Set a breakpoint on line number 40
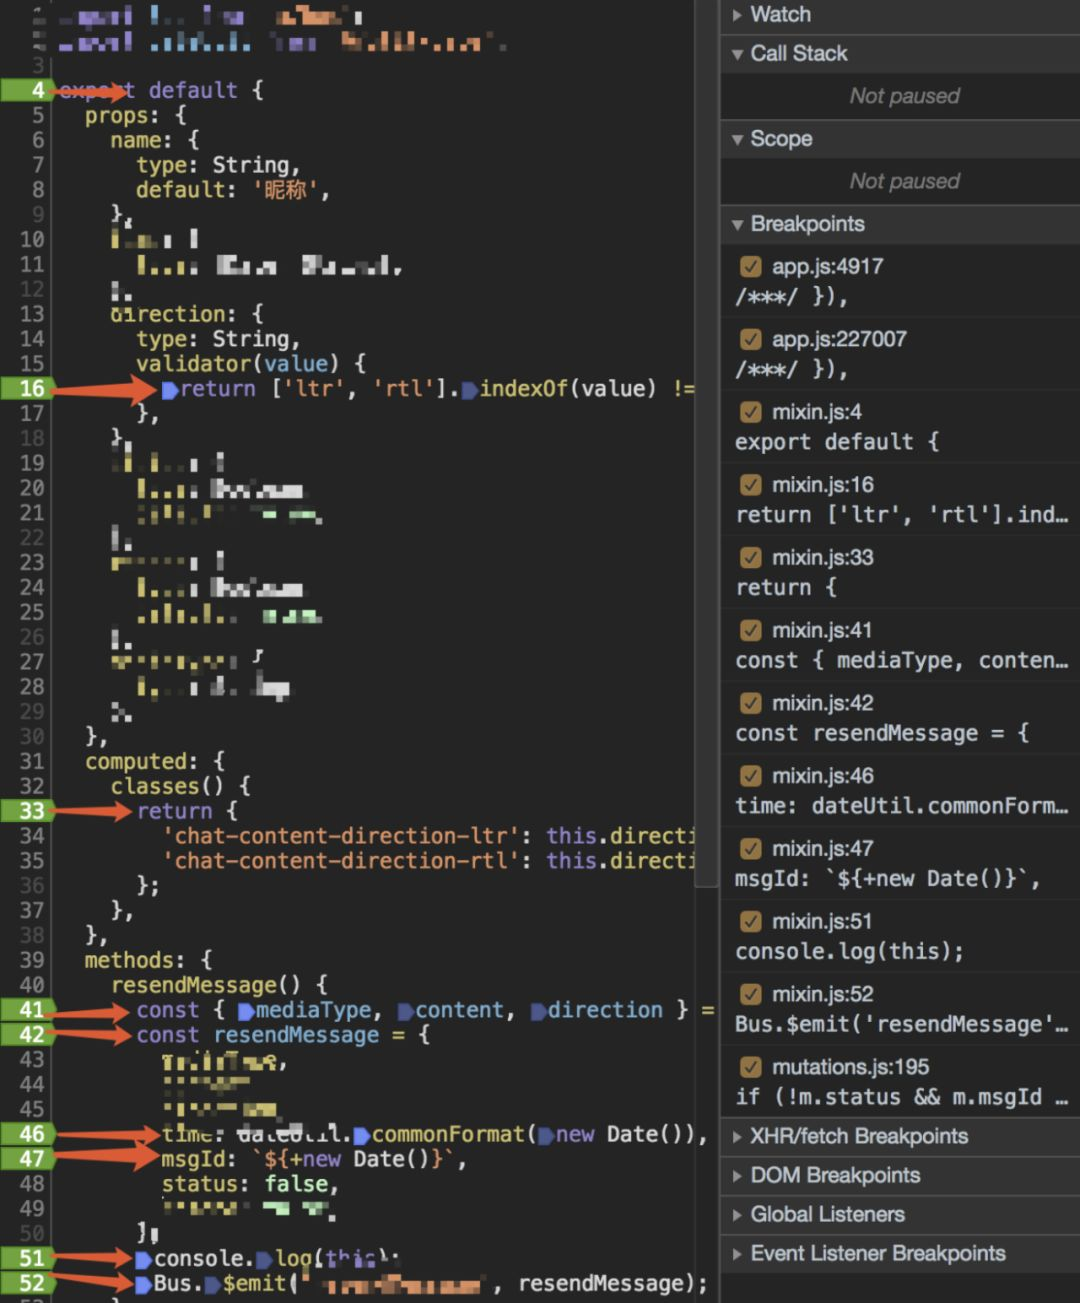 click(32, 985)
